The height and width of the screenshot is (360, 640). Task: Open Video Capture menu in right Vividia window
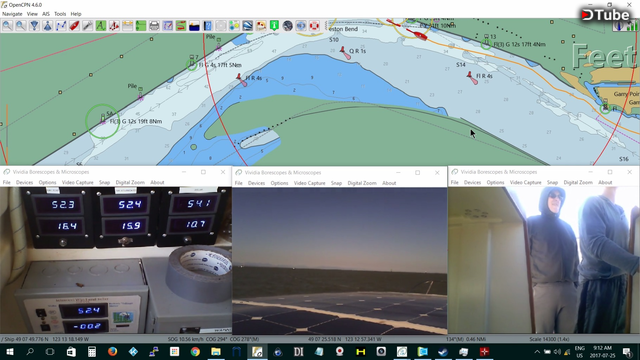coord(525,182)
